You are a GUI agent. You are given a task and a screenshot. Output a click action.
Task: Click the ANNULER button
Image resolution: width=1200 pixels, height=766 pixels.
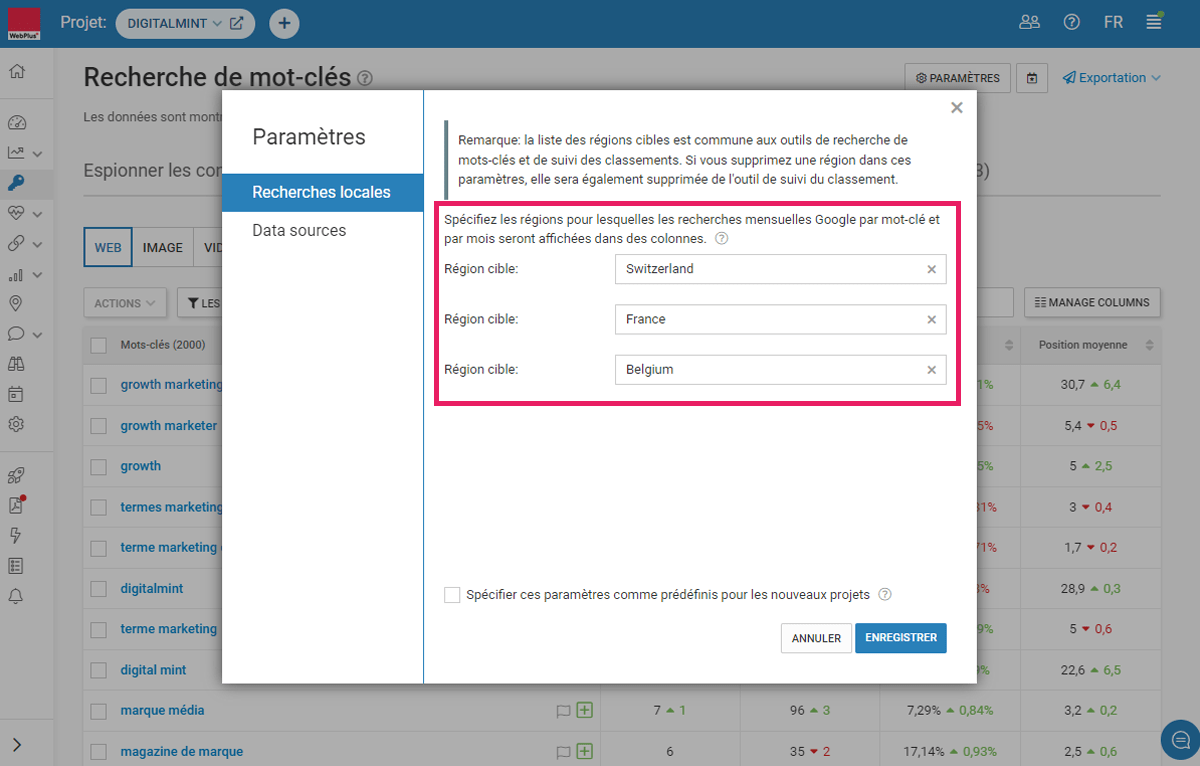(x=816, y=638)
